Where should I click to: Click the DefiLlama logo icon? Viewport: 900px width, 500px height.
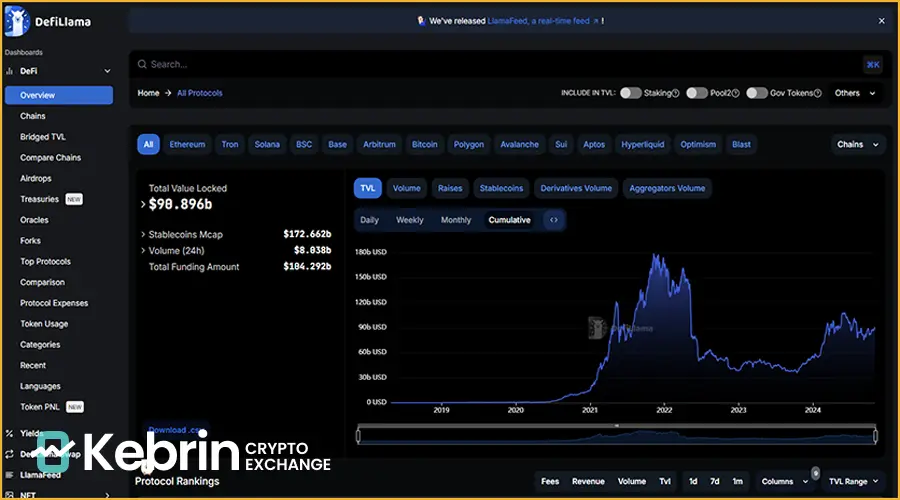17,21
